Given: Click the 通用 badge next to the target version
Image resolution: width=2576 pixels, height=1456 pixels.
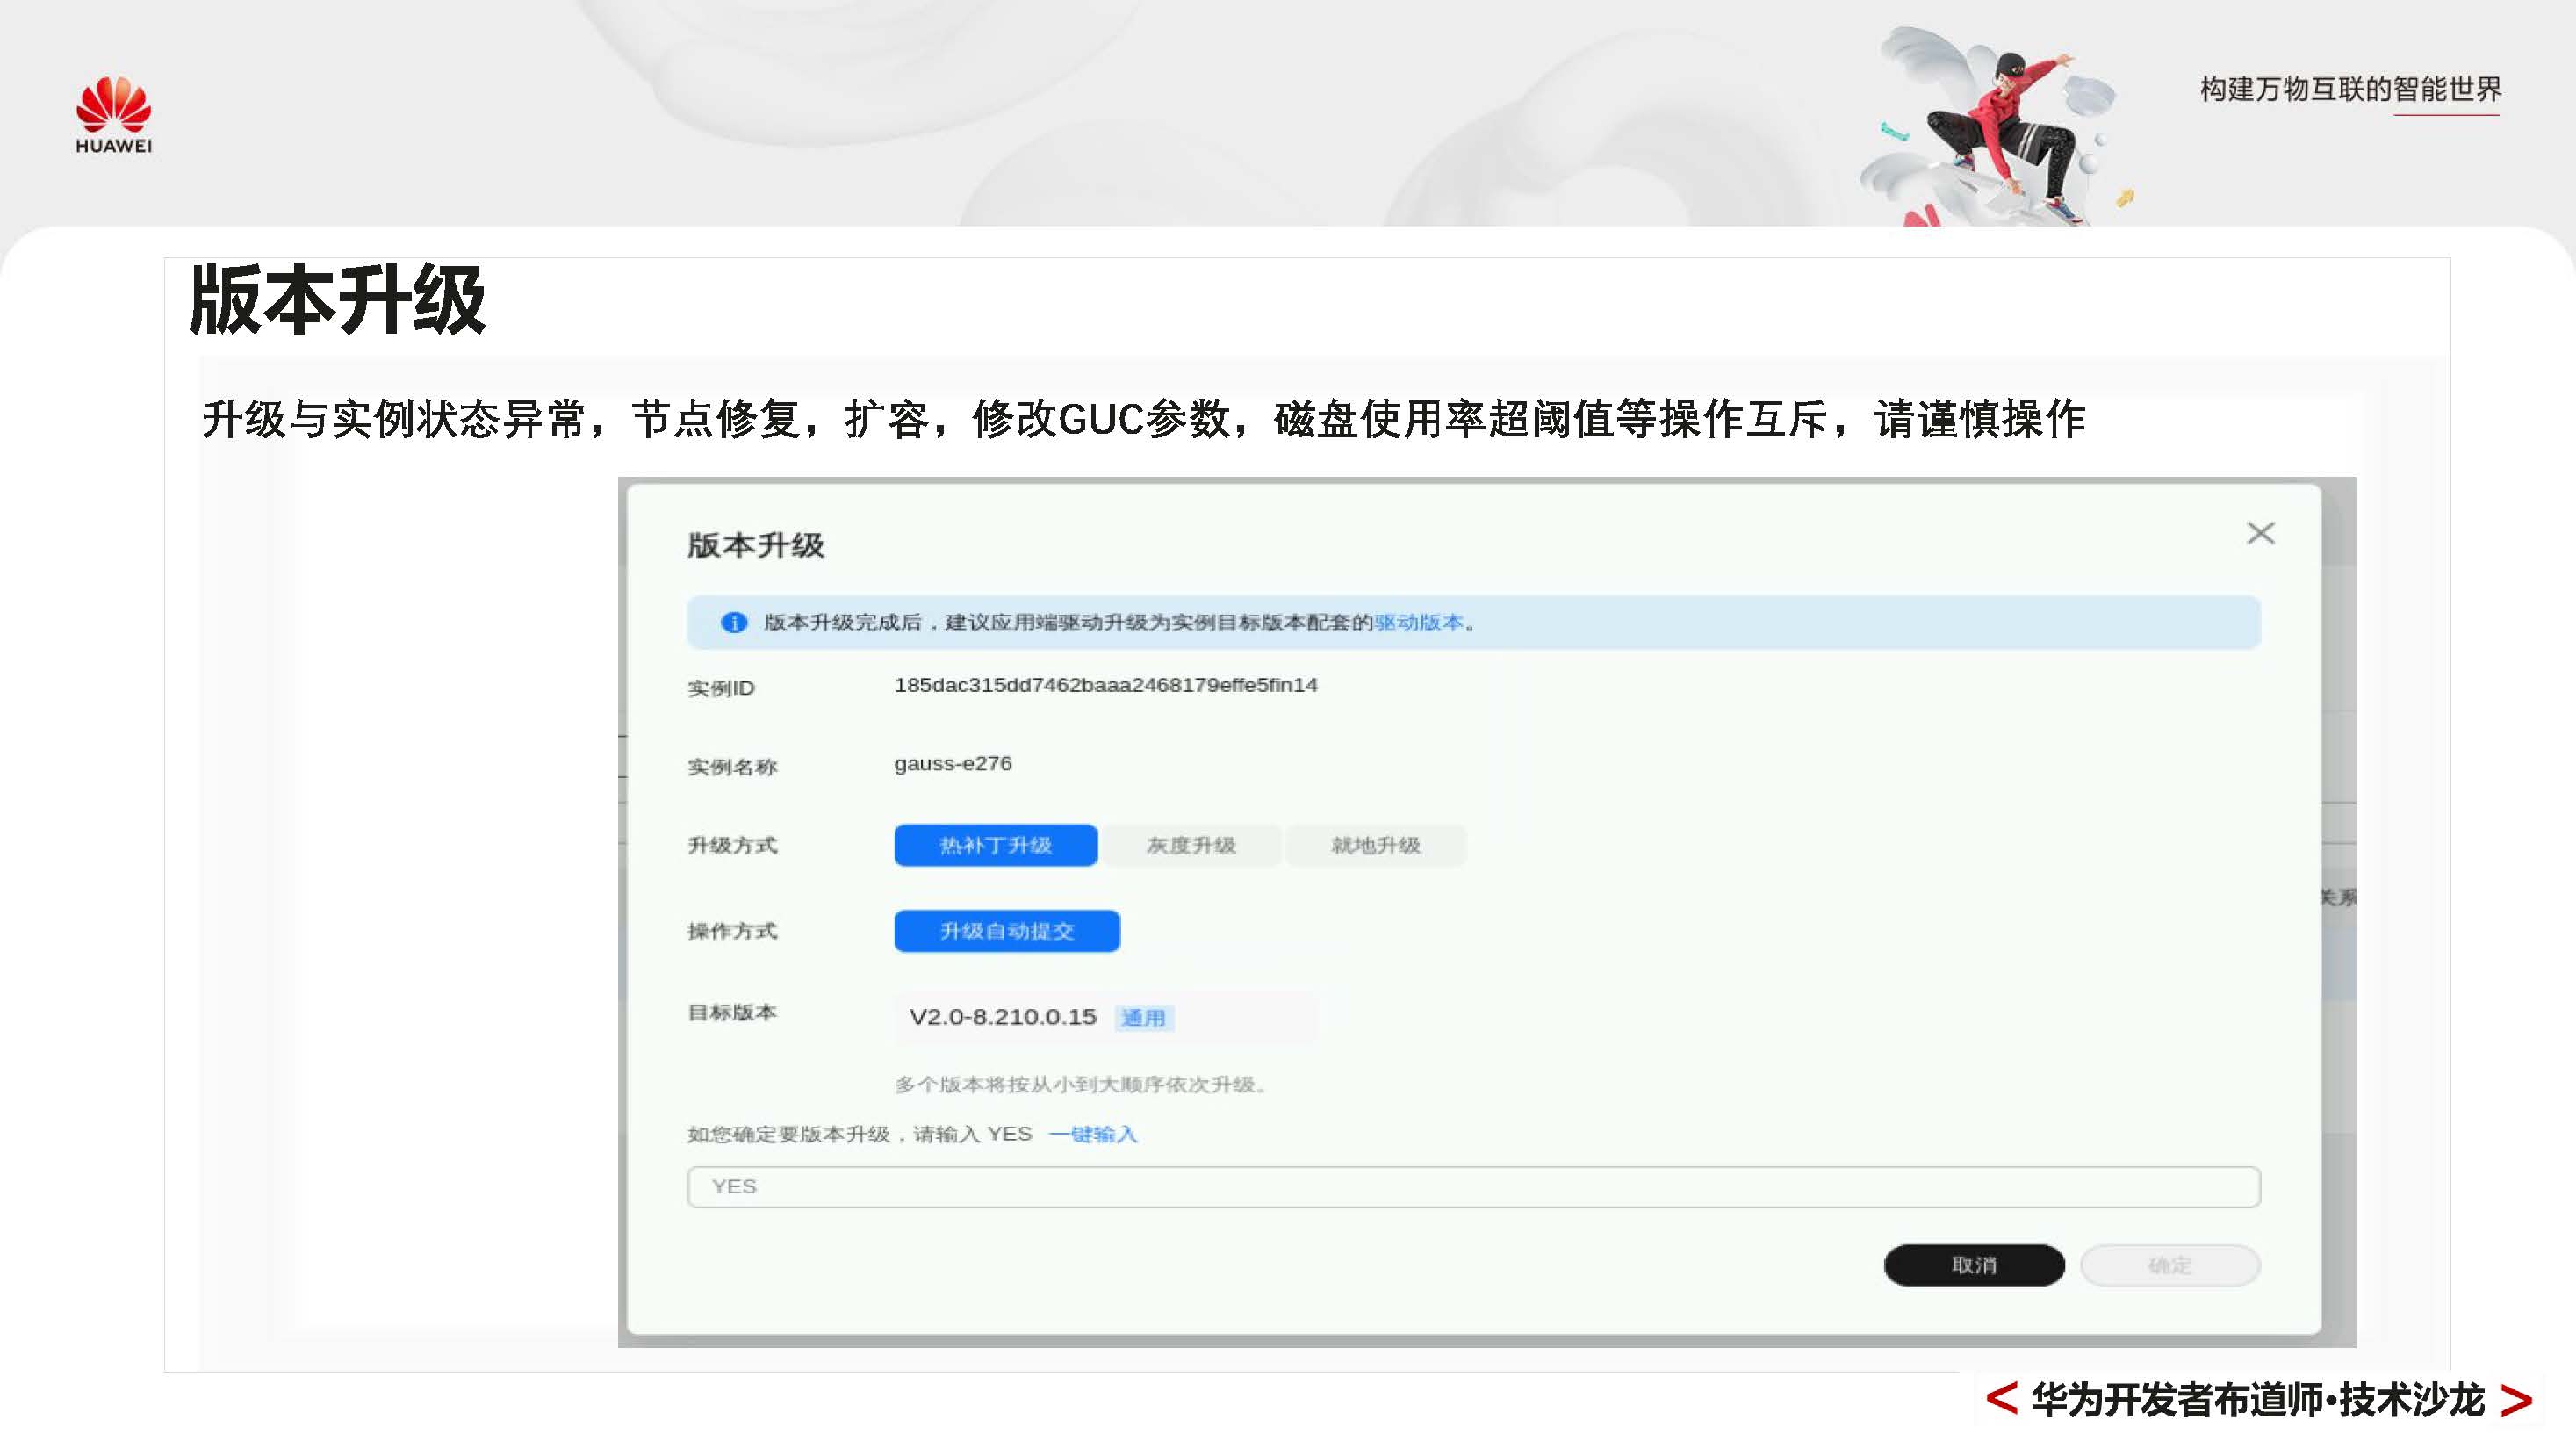Looking at the screenshot, I should pos(1146,1017).
